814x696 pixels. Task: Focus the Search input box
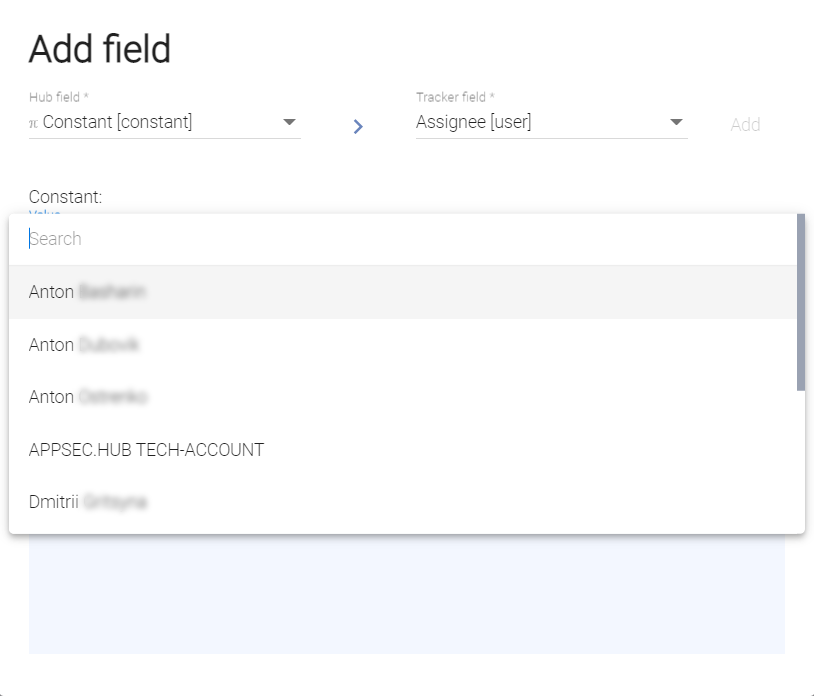pyautogui.click(x=400, y=239)
